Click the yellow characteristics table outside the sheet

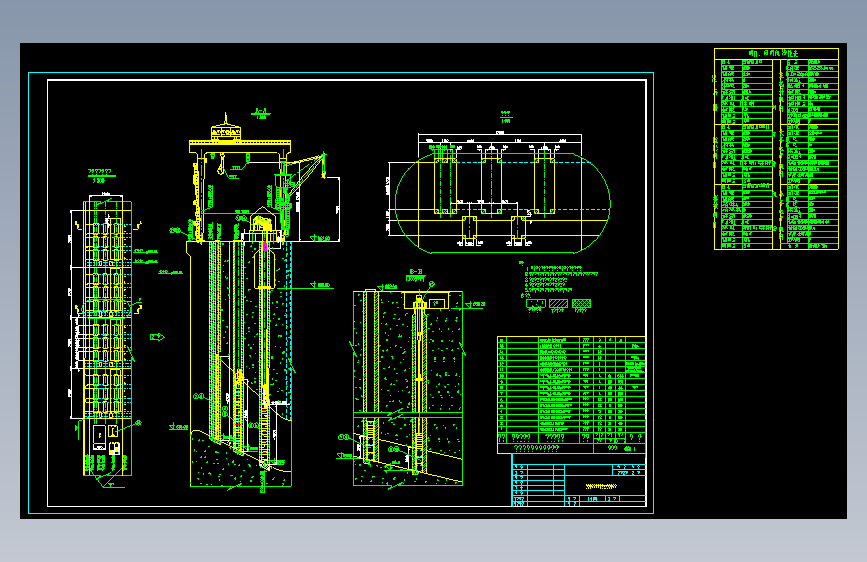click(x=776, y=149)
